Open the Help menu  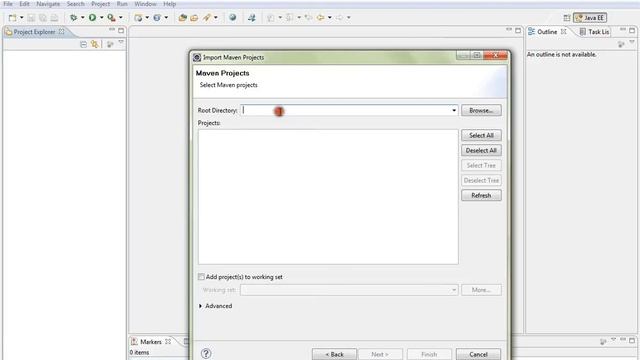(x=169, y=4)
